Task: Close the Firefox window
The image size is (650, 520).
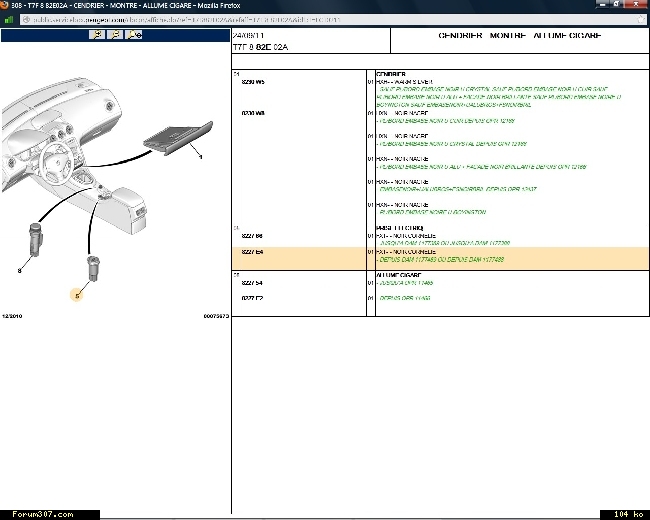Action: click(636, 4)
